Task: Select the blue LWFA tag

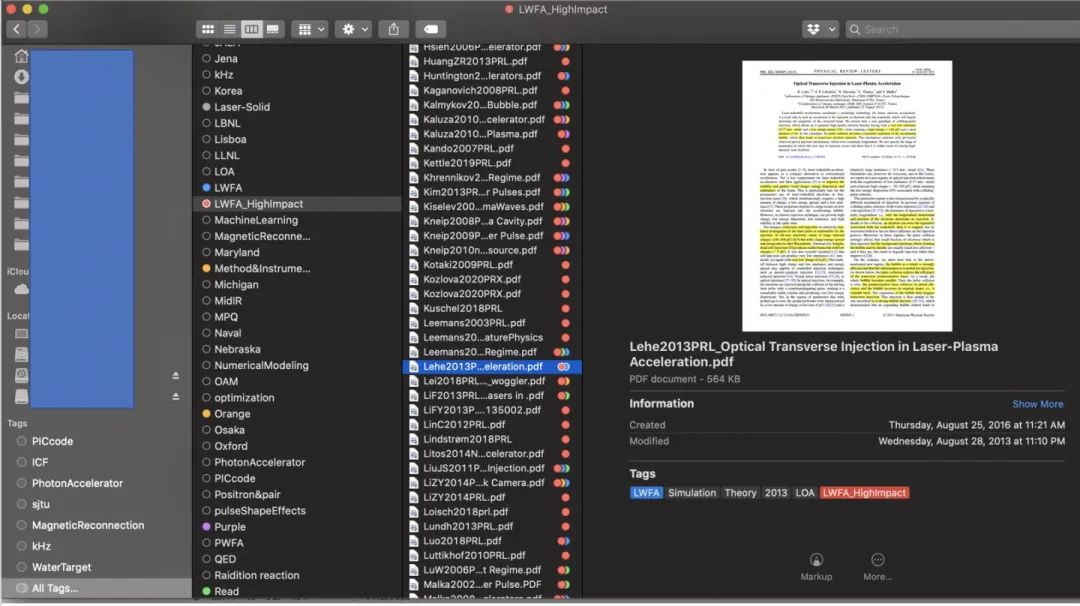Action: click(x=228, y=187)
